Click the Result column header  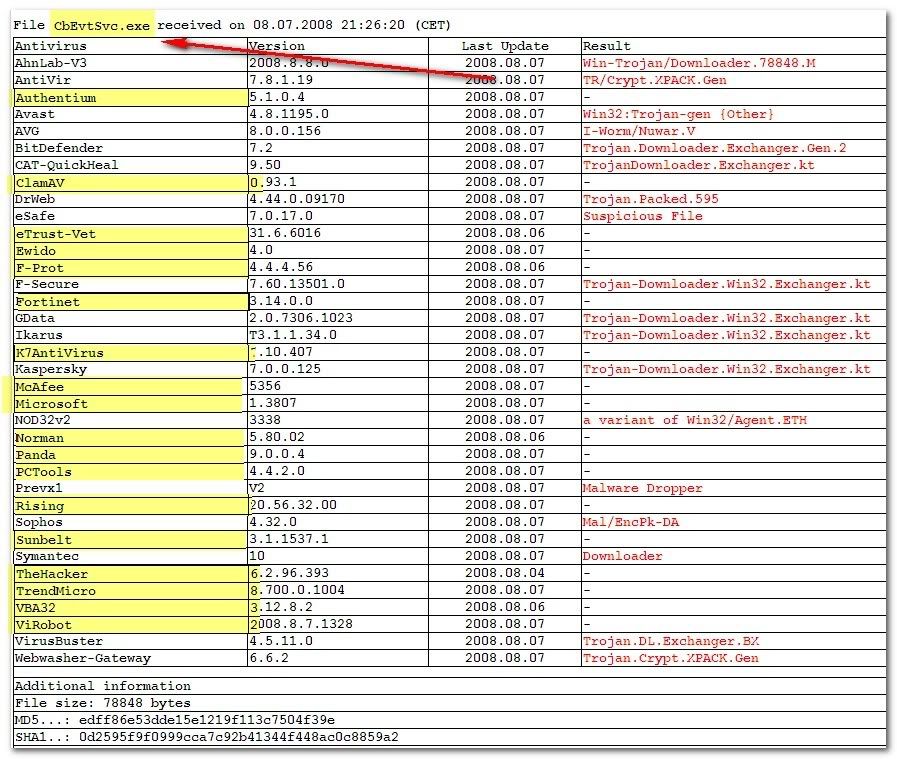click(x=606, y=46)
